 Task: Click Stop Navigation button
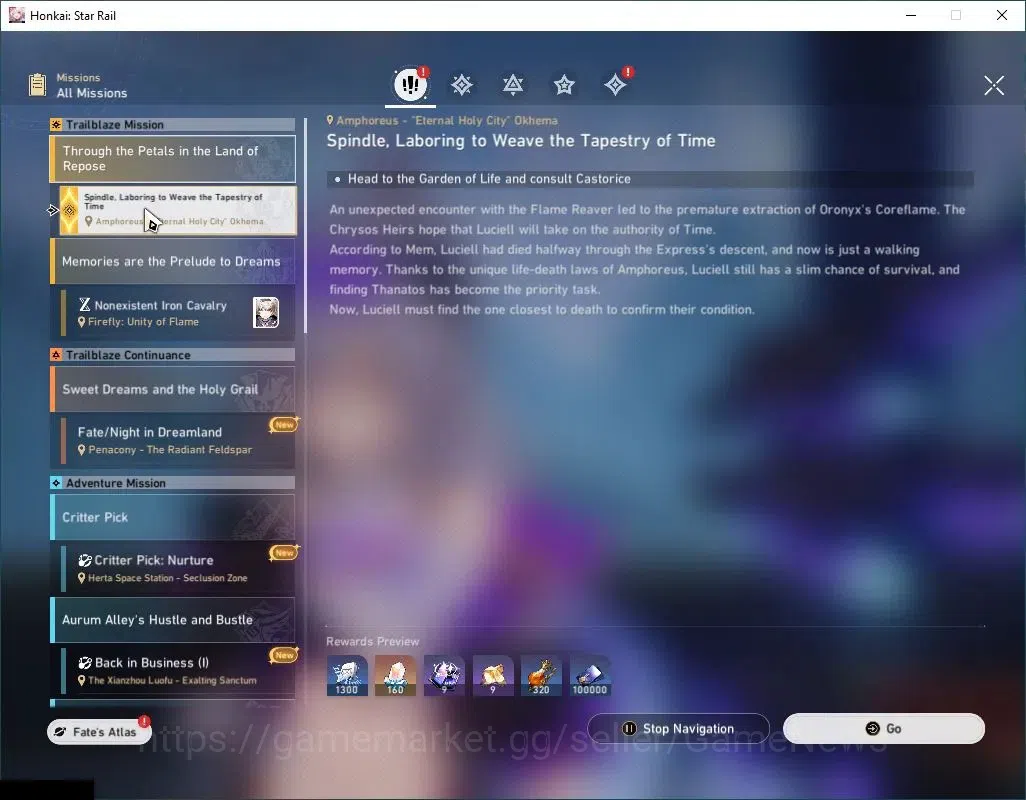pos(679,728)
